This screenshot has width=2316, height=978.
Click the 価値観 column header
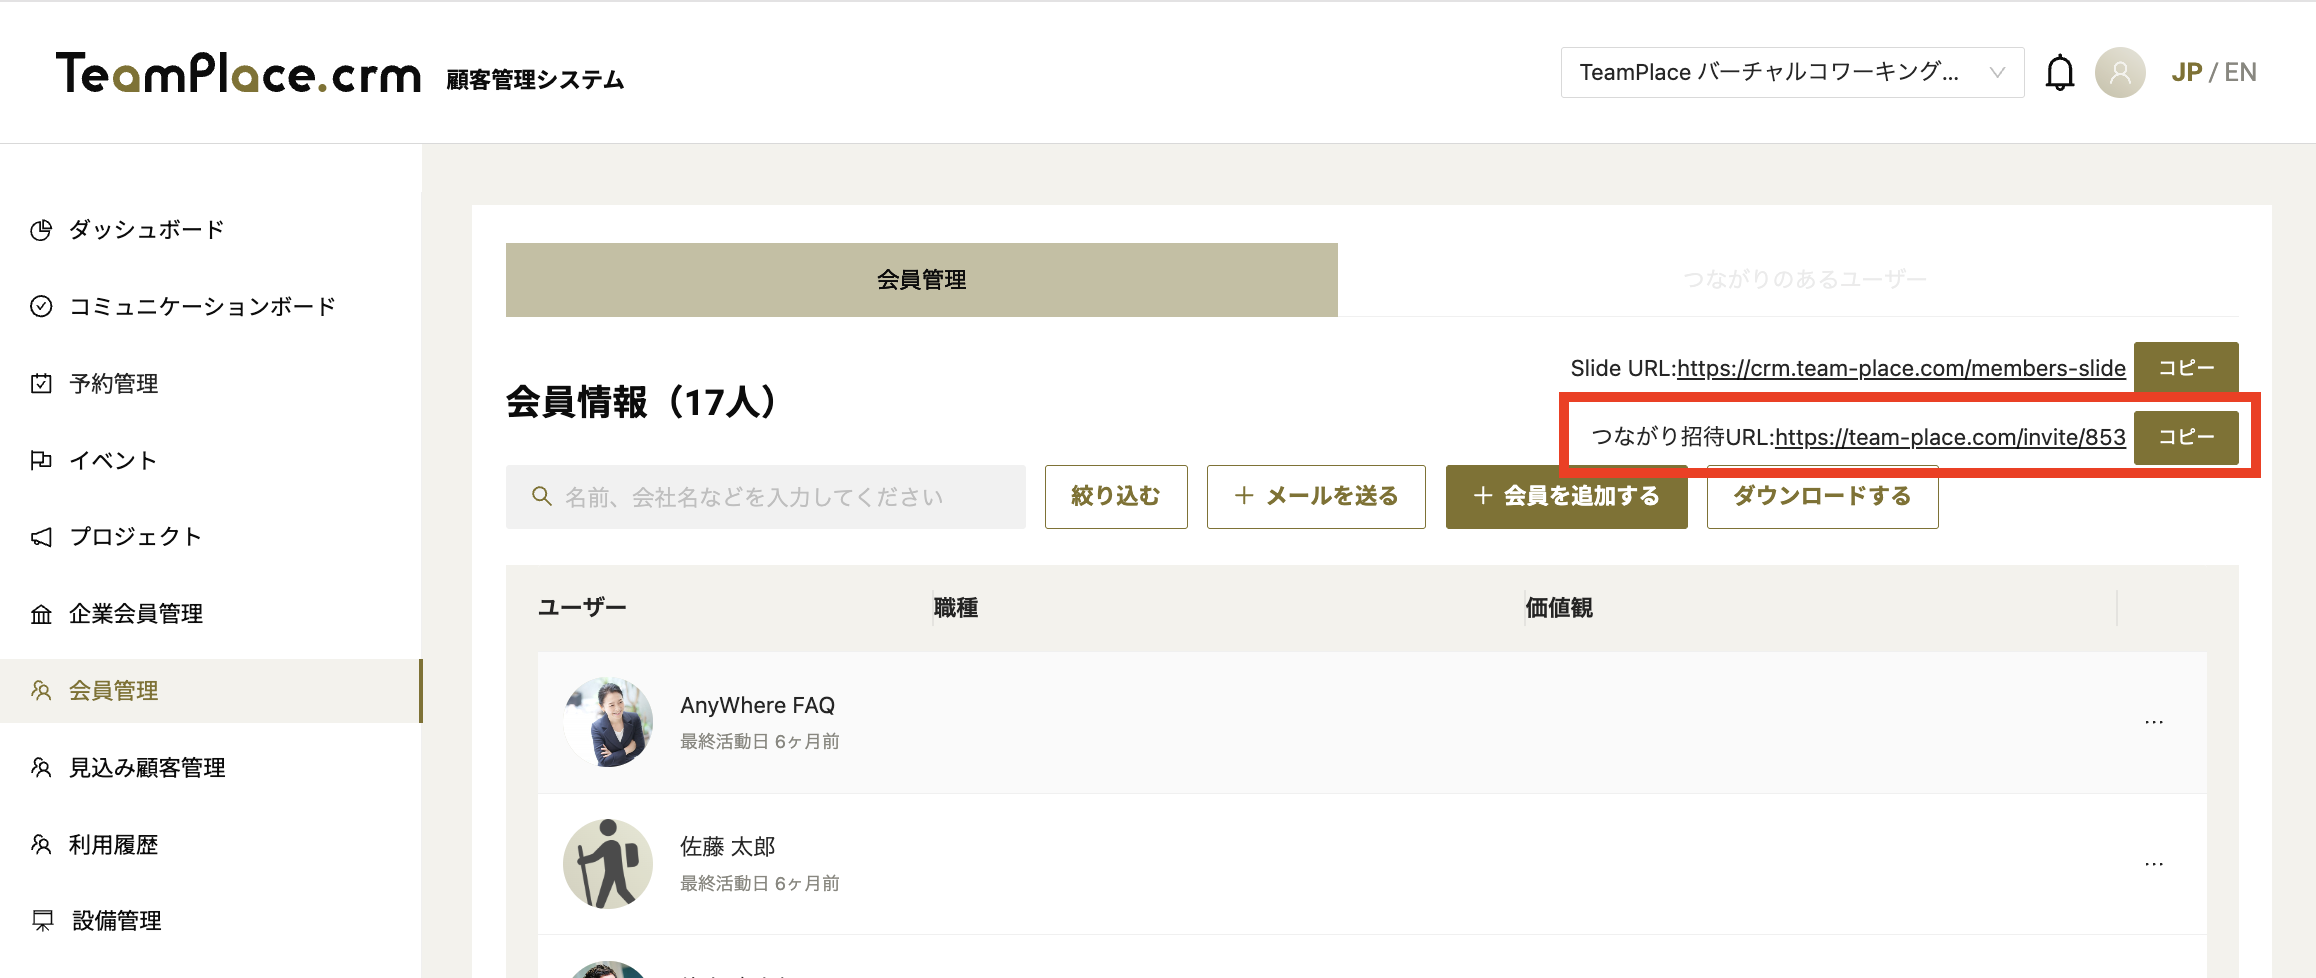tap(1559, 607)
